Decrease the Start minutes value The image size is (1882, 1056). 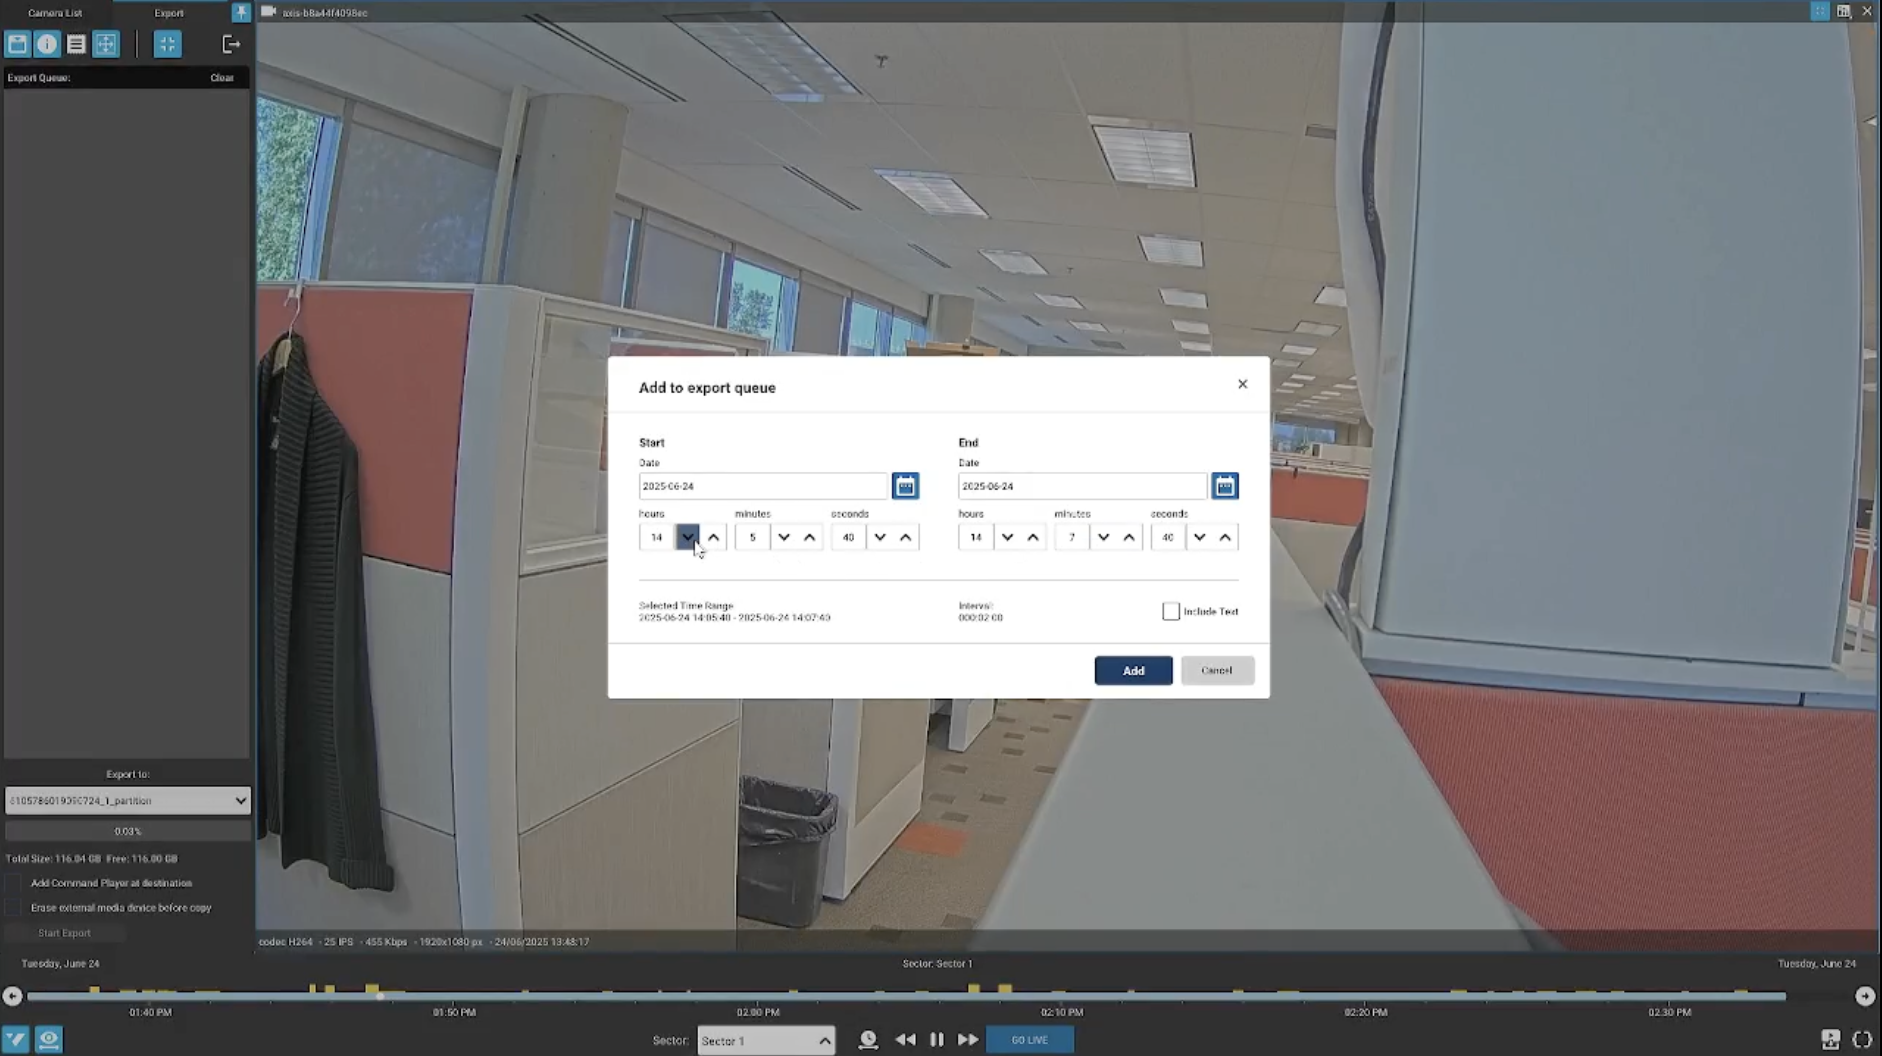(x=784, y=537)
